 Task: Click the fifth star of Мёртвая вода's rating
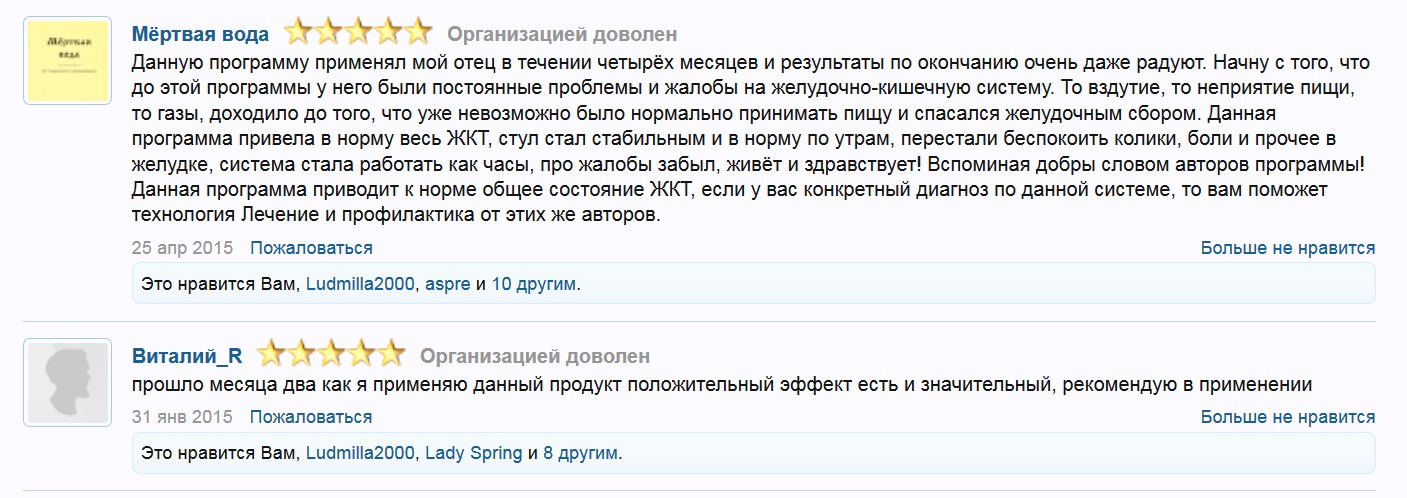click(x=418, y=34)
